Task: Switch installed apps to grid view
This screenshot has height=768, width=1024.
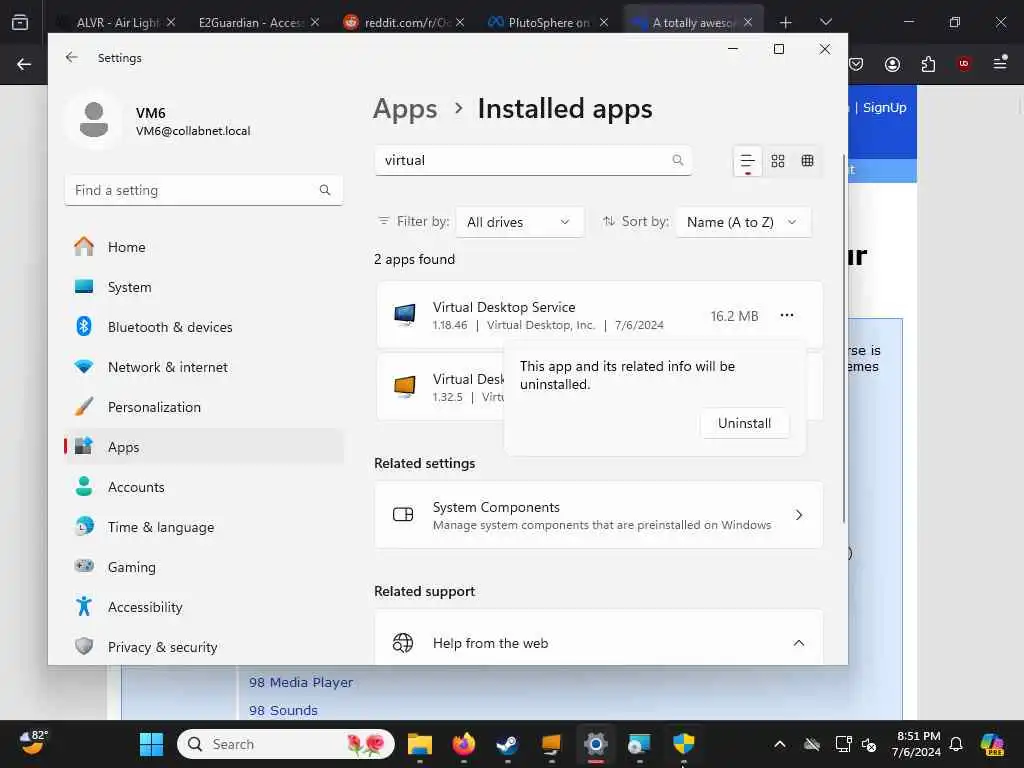Action: pyautogui.click(x=778, y=161)
